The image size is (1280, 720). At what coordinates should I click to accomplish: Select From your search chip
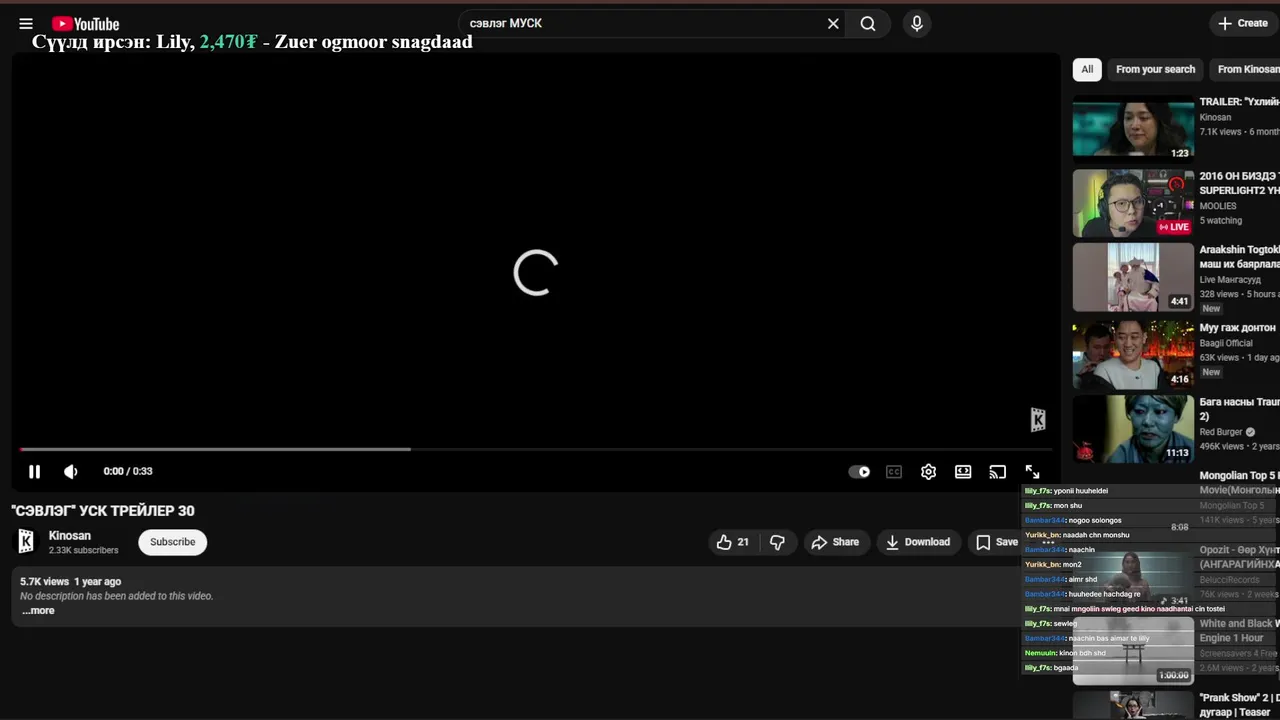[x=1155, y=69]
